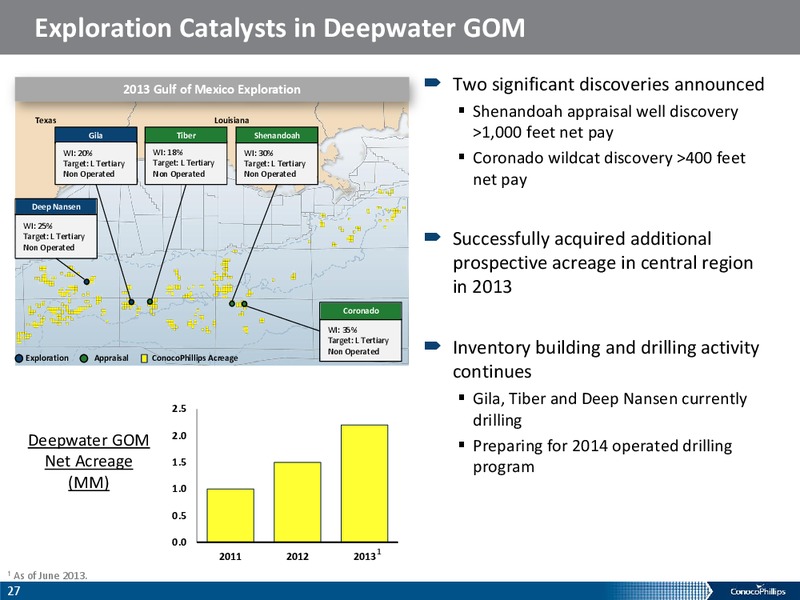Click the 'Deepwater GOM Net Acreage (MM)' chart label
Screen dimensions: 800x600
(x=89, y=461)
